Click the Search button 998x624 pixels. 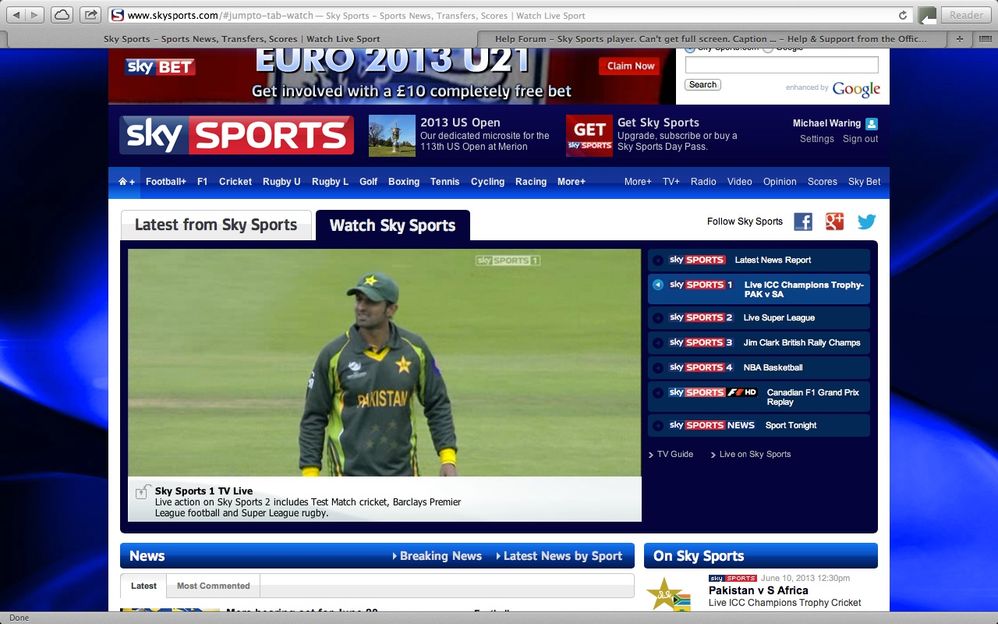click(x=703, y=85)
